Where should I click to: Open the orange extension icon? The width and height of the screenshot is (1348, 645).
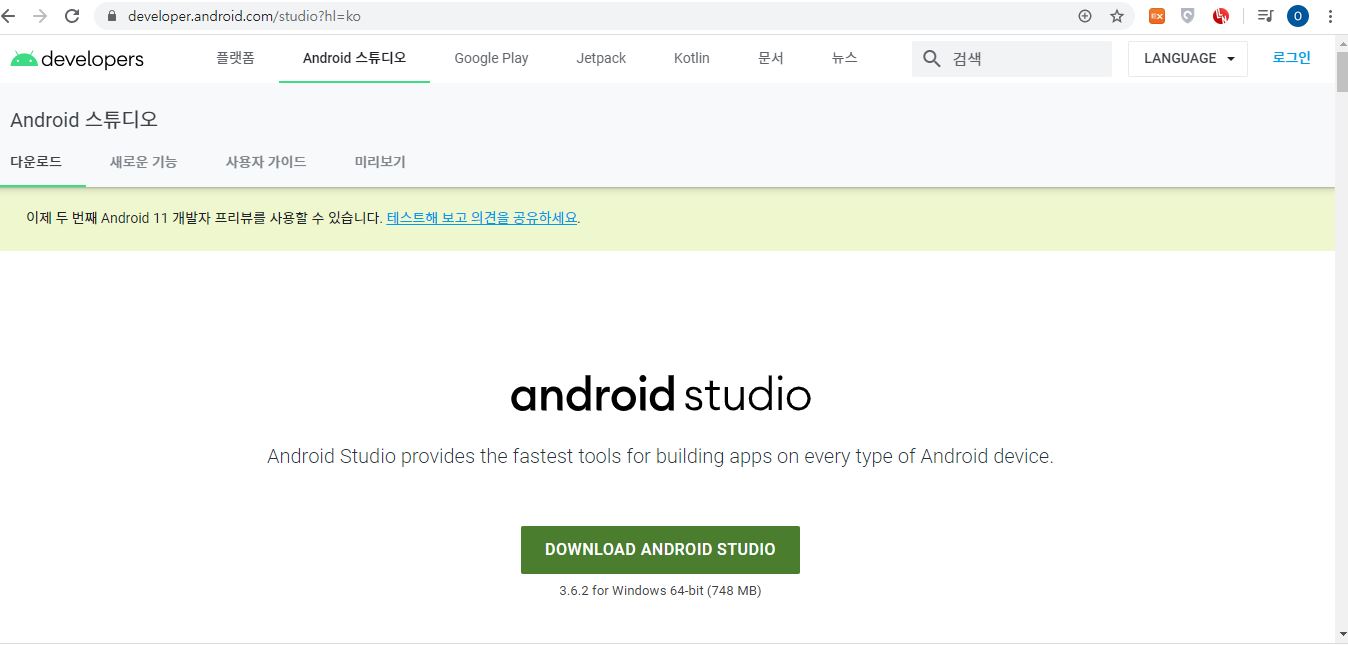click(1157, 16)
